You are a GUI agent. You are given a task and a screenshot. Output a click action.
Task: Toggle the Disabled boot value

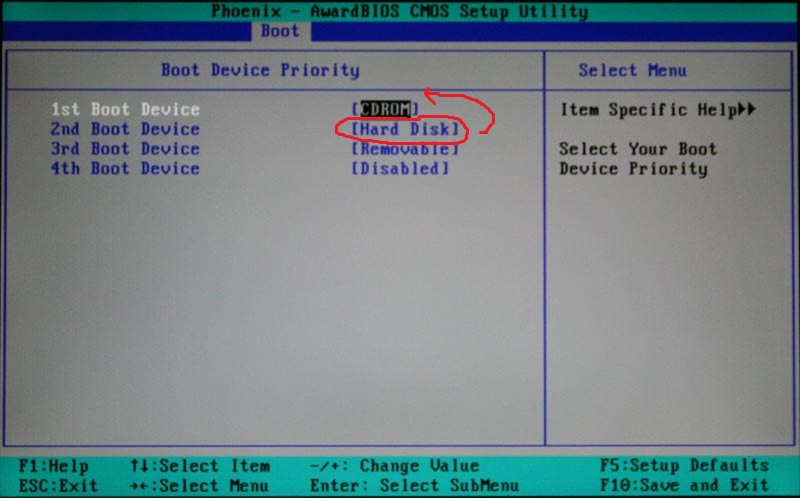pyautogui.click(x=400, y=169)
